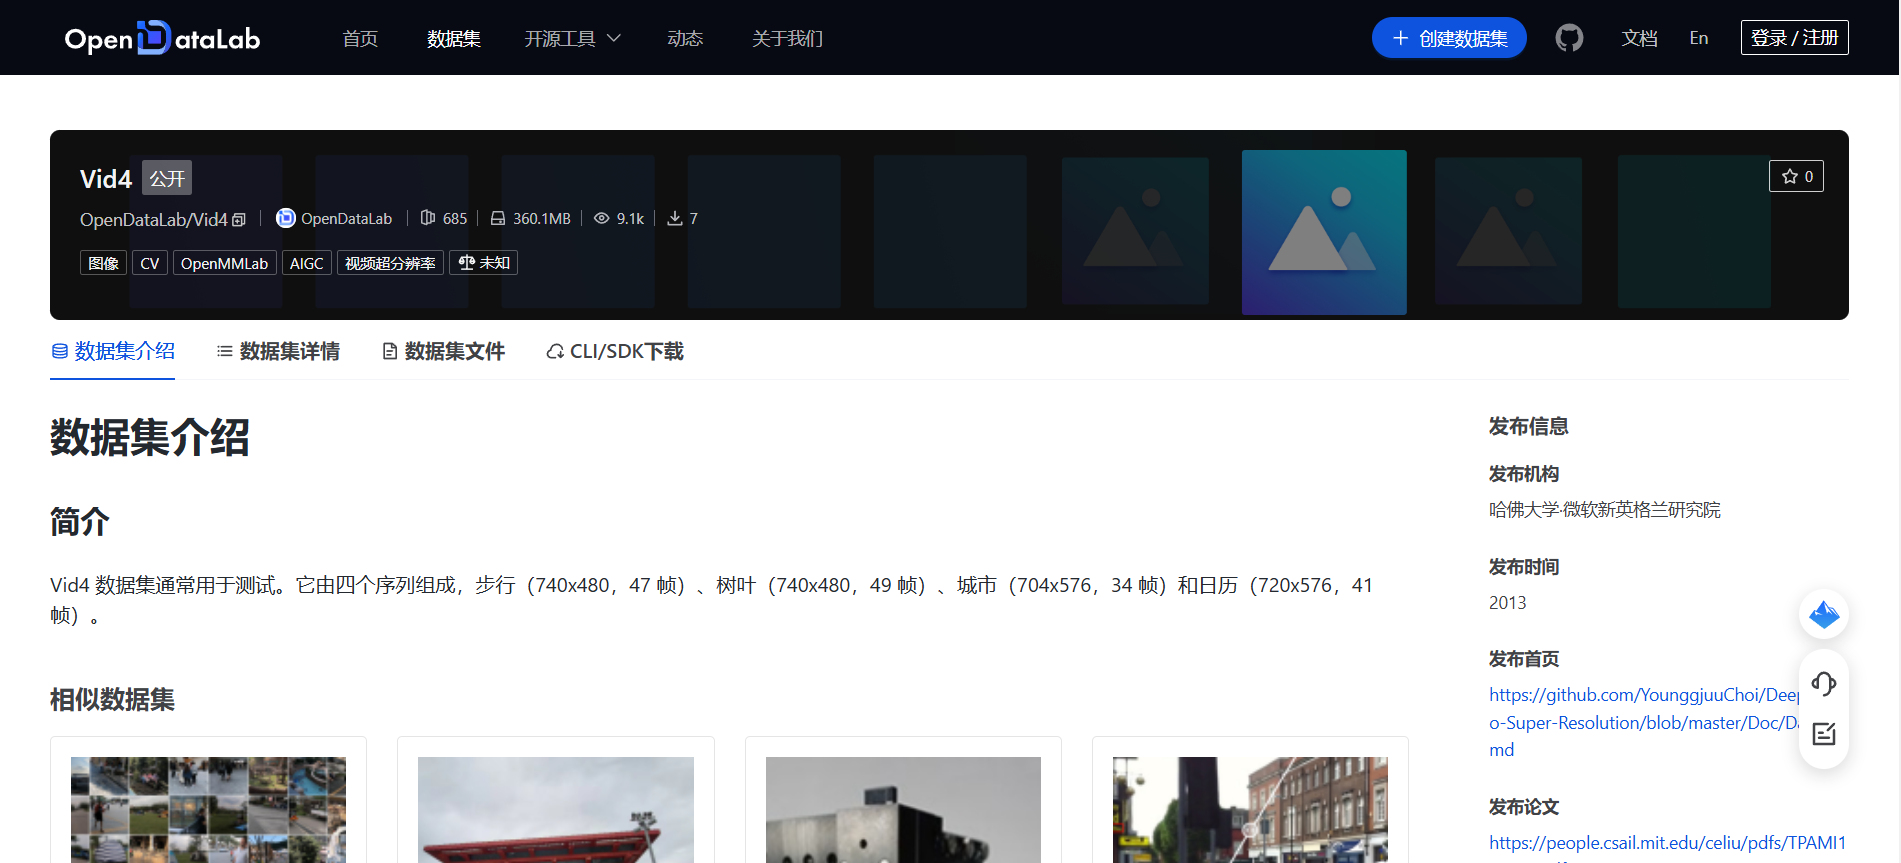Click the 相似数据集 heading

coord(112,699)
